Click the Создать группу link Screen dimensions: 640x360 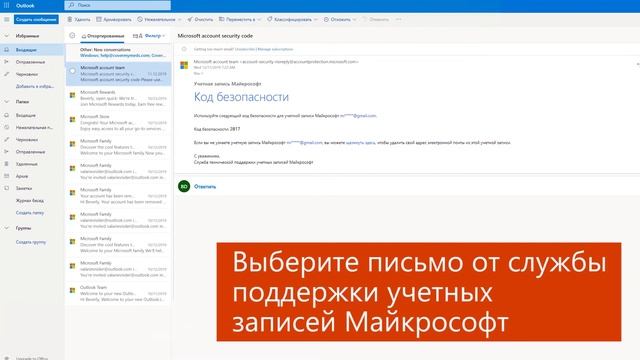click(x=31, y=242)
